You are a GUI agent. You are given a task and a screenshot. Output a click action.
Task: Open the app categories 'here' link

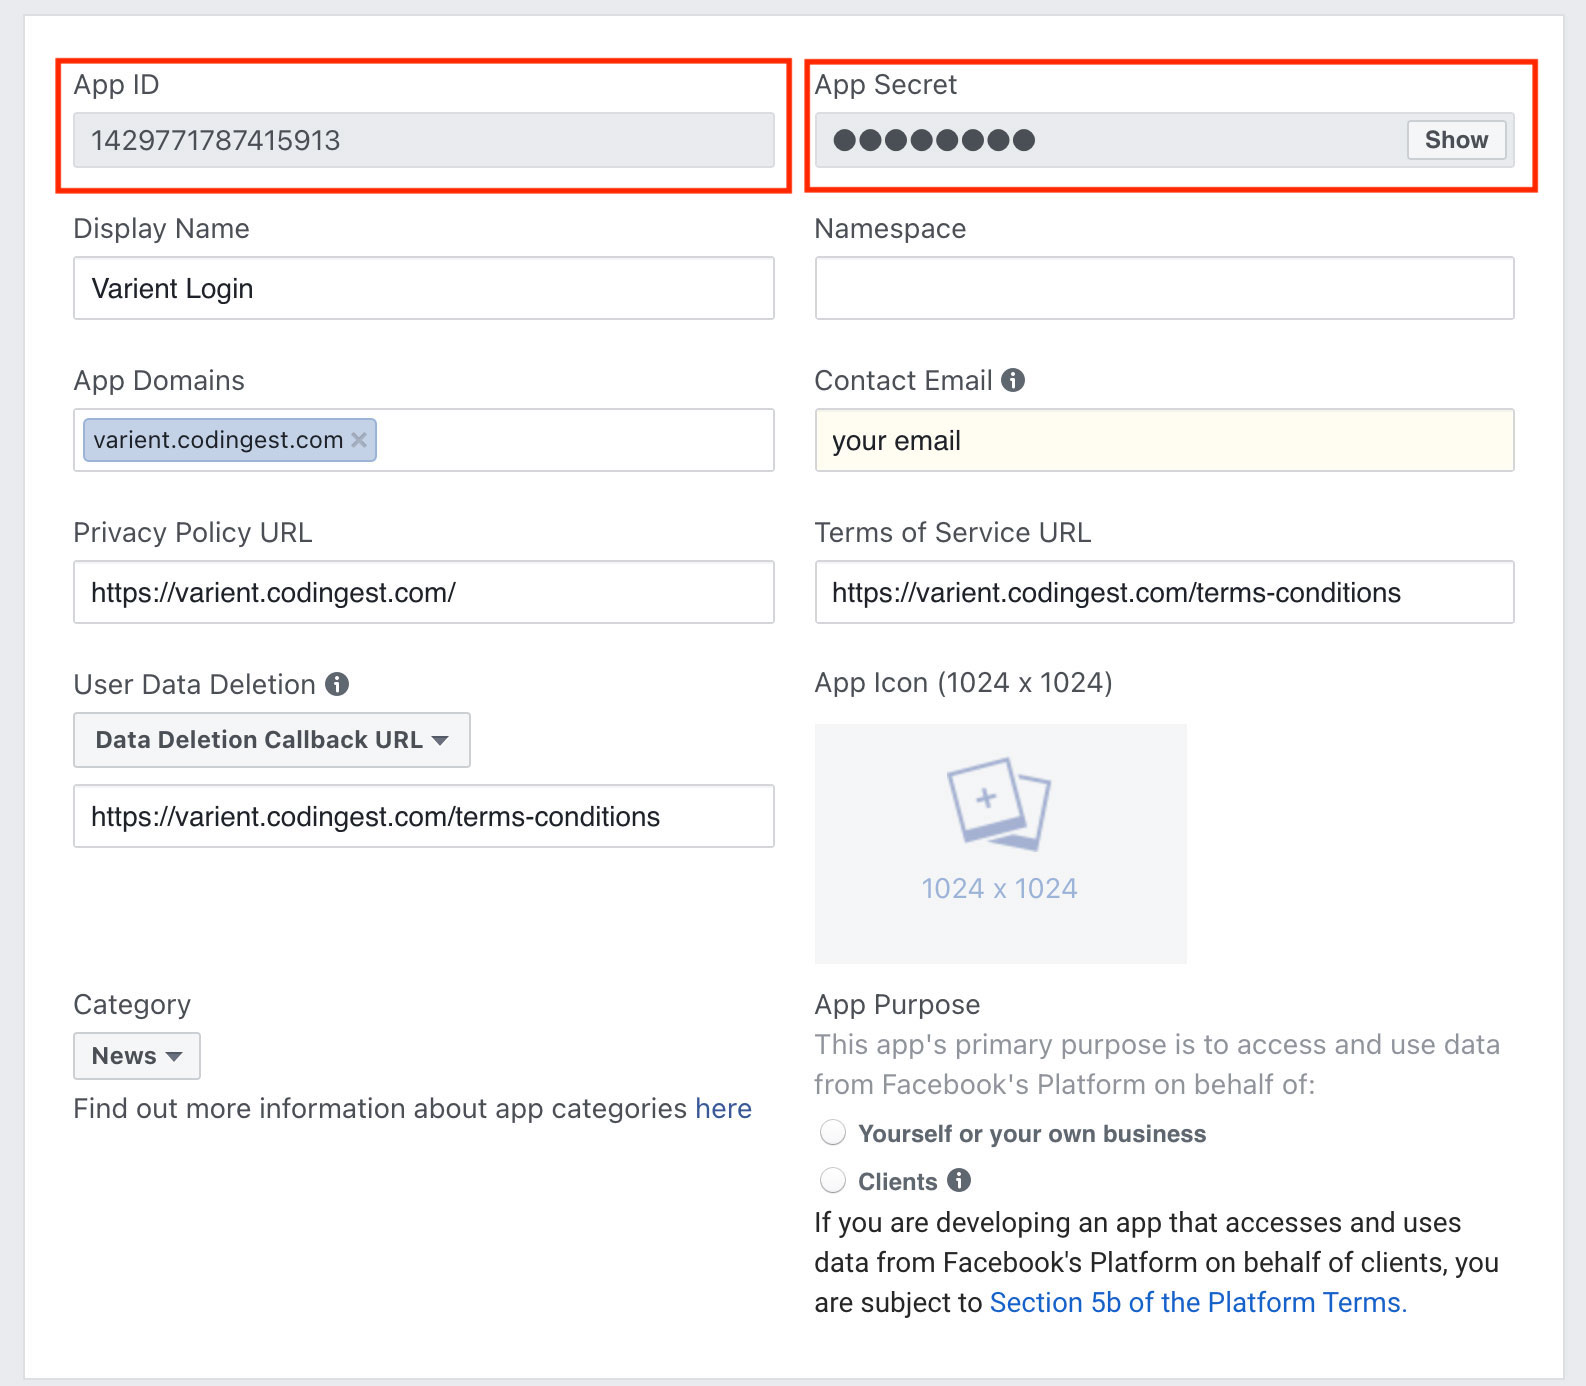tap(723, 1108)
